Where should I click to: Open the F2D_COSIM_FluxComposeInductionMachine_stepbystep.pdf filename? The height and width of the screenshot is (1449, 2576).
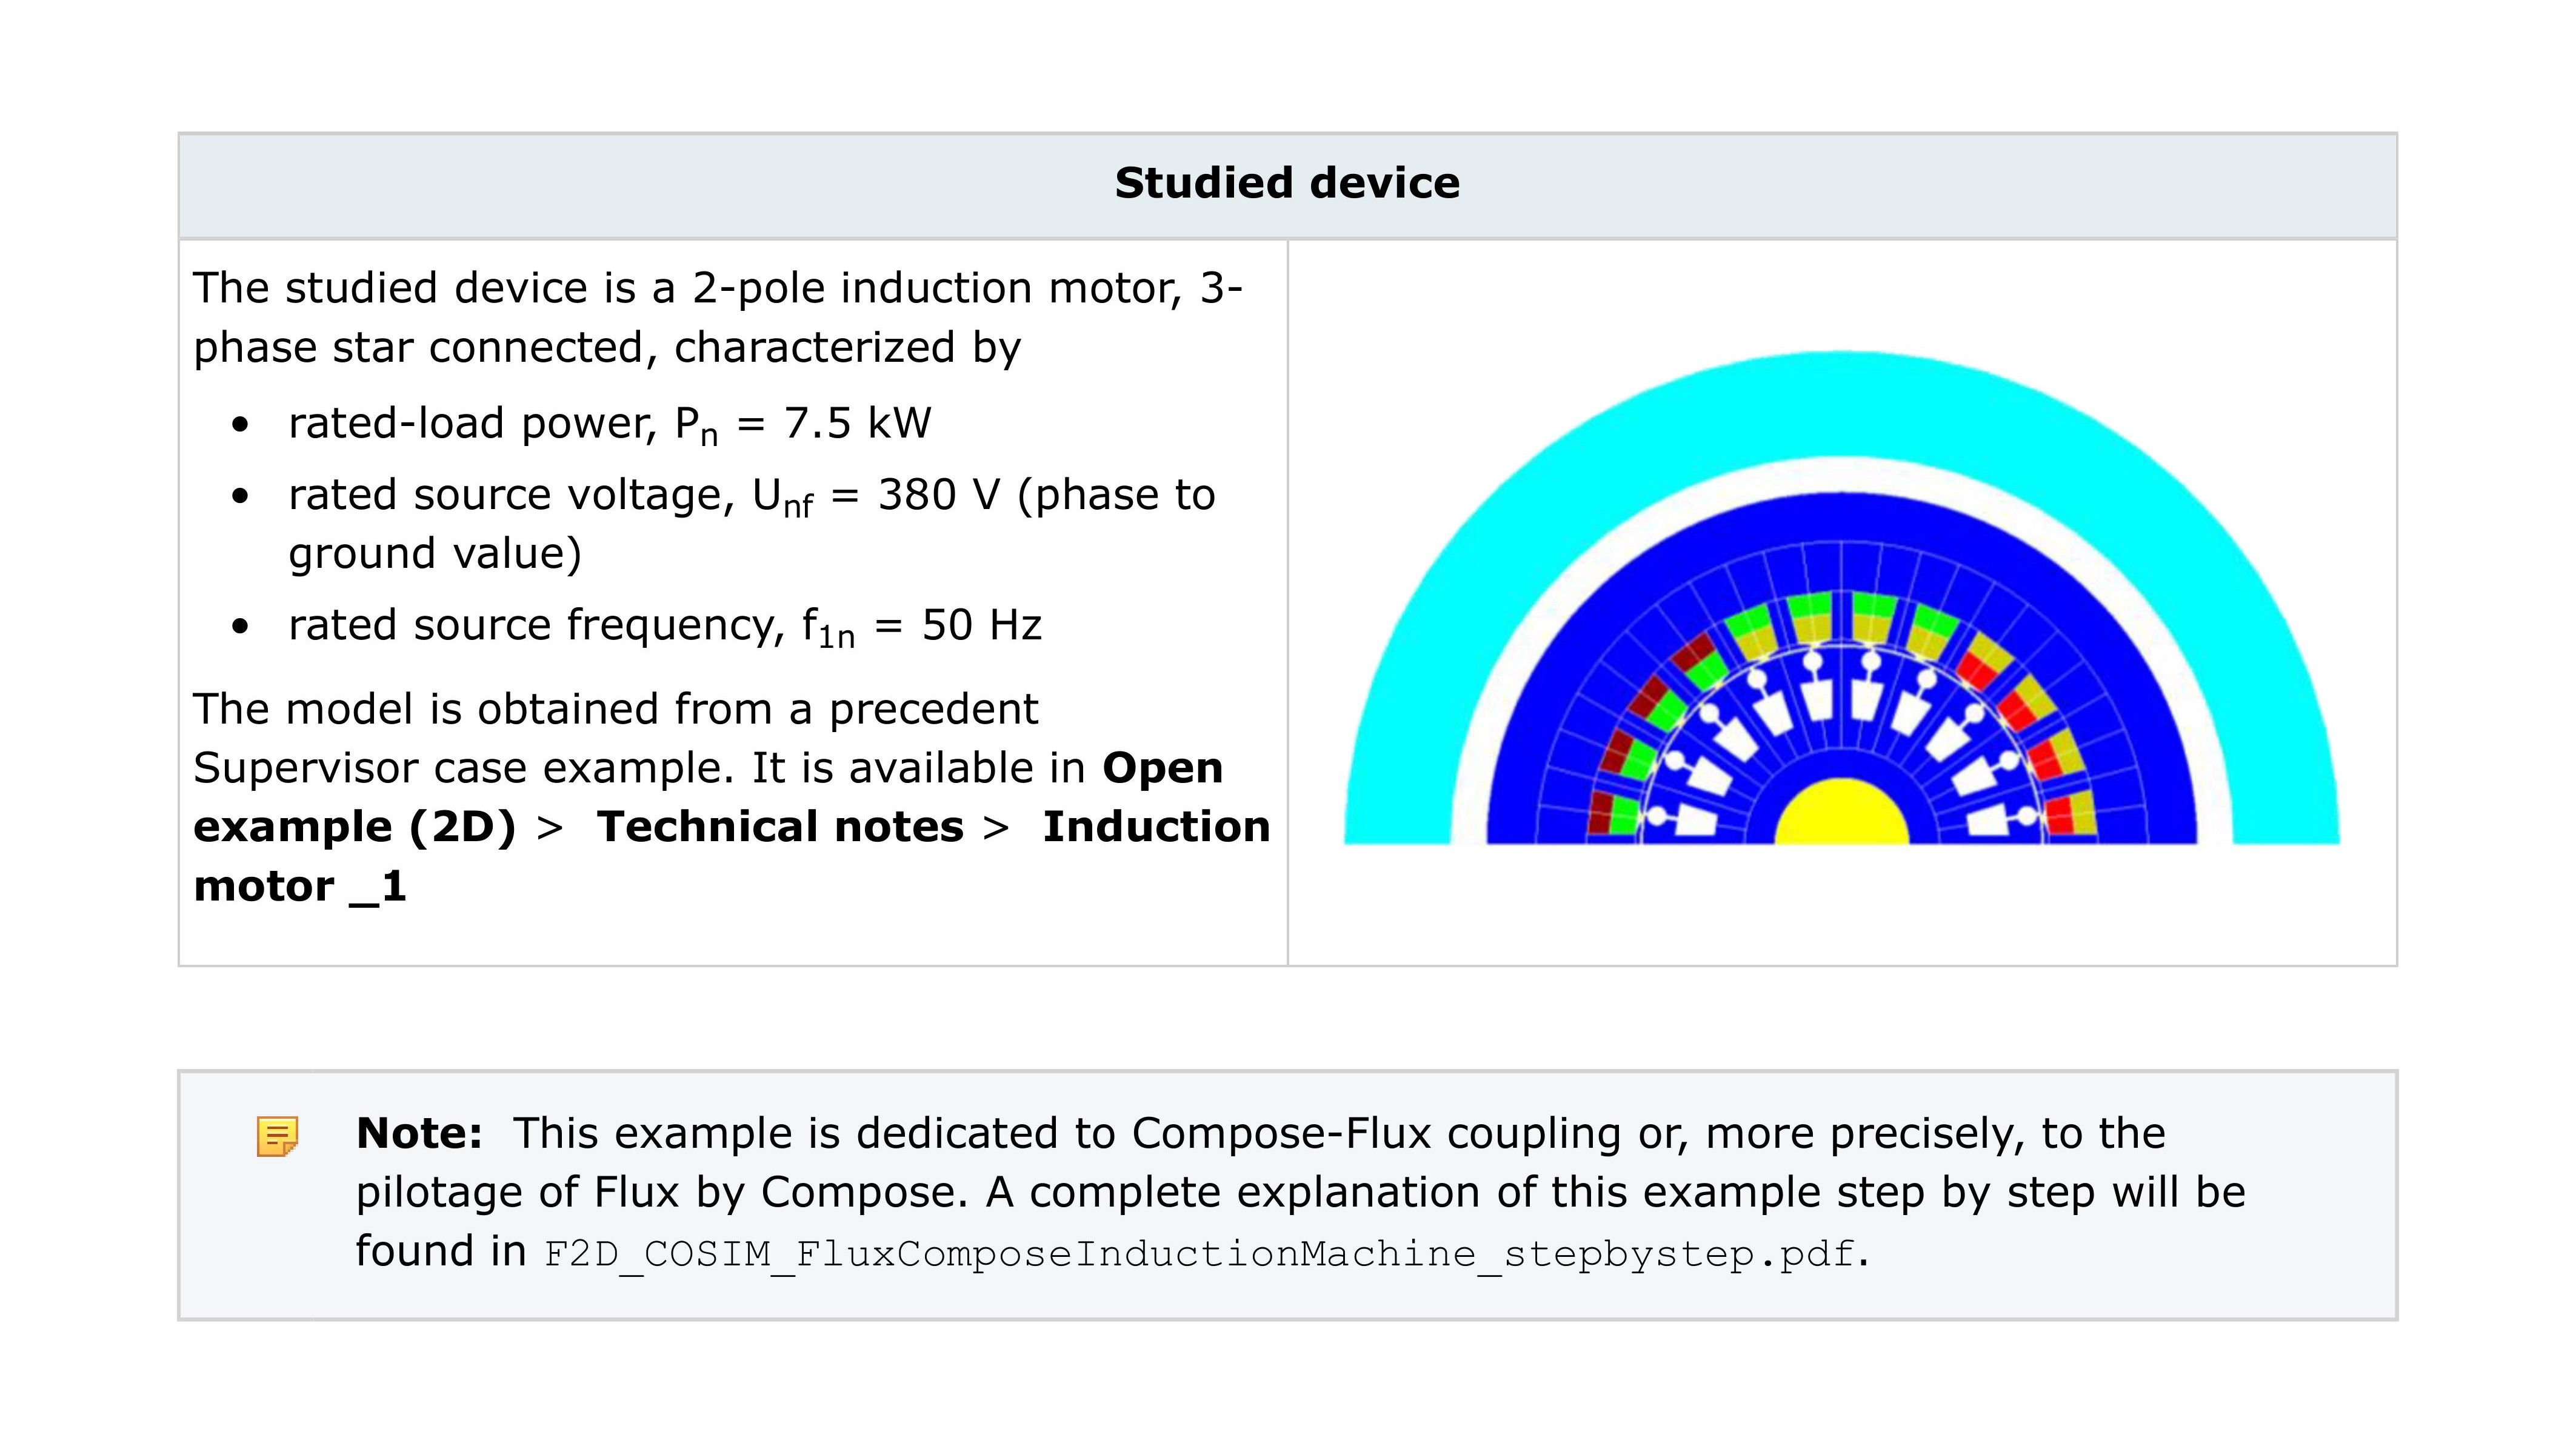pyautogui.click(x=1199, y=1253)
